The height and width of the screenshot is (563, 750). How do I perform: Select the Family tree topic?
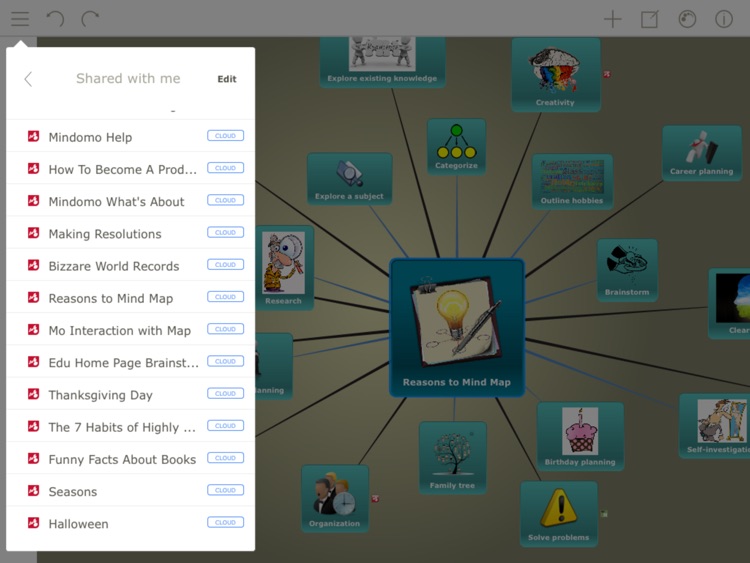pos(452,458)
